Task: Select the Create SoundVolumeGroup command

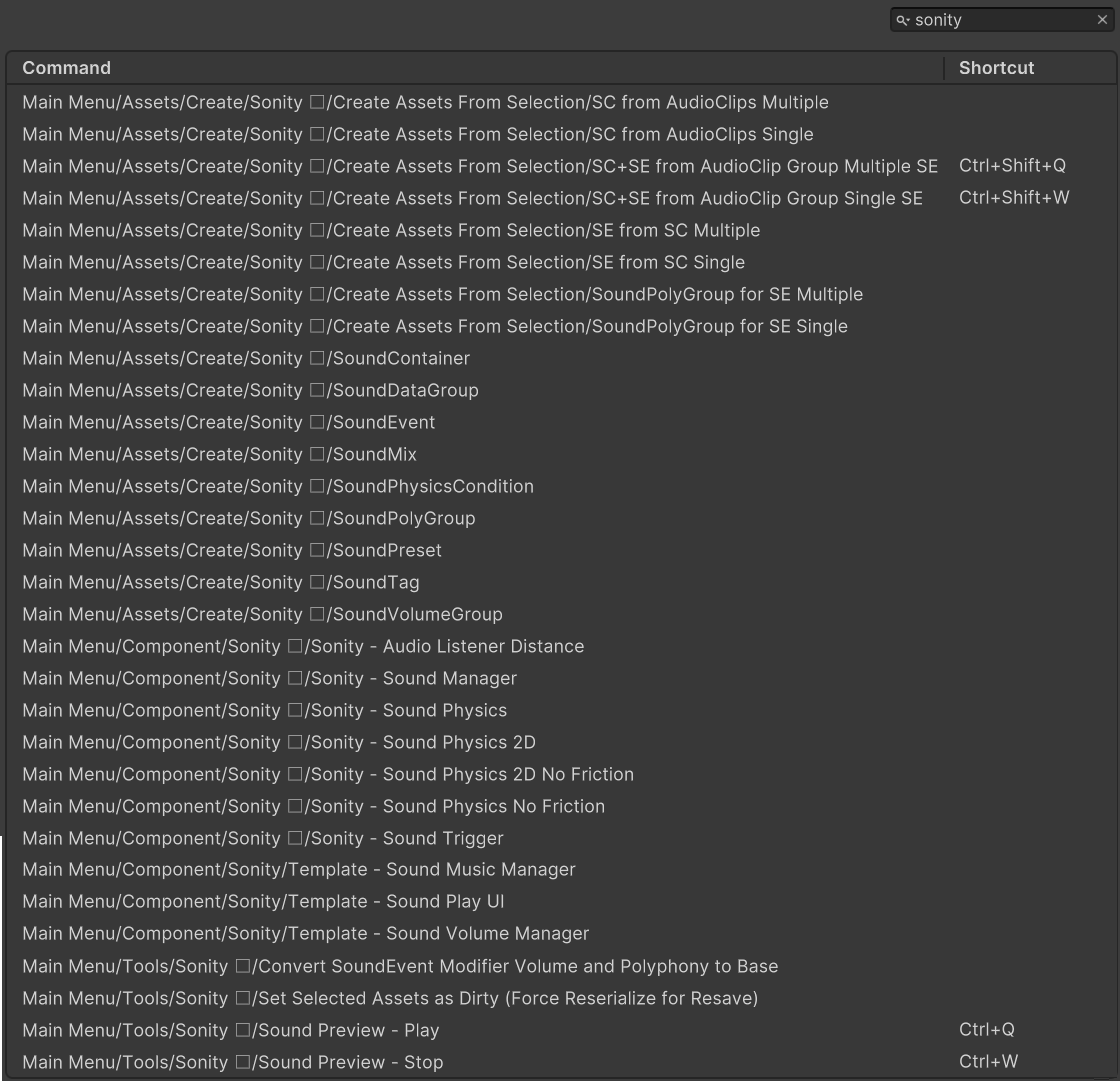Action: pyautogui.click(x=560, y=614)
